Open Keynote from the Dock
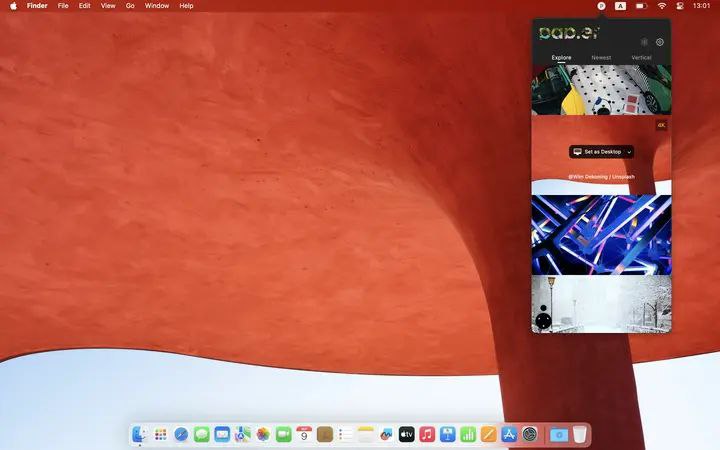 (x=448, y=434)
